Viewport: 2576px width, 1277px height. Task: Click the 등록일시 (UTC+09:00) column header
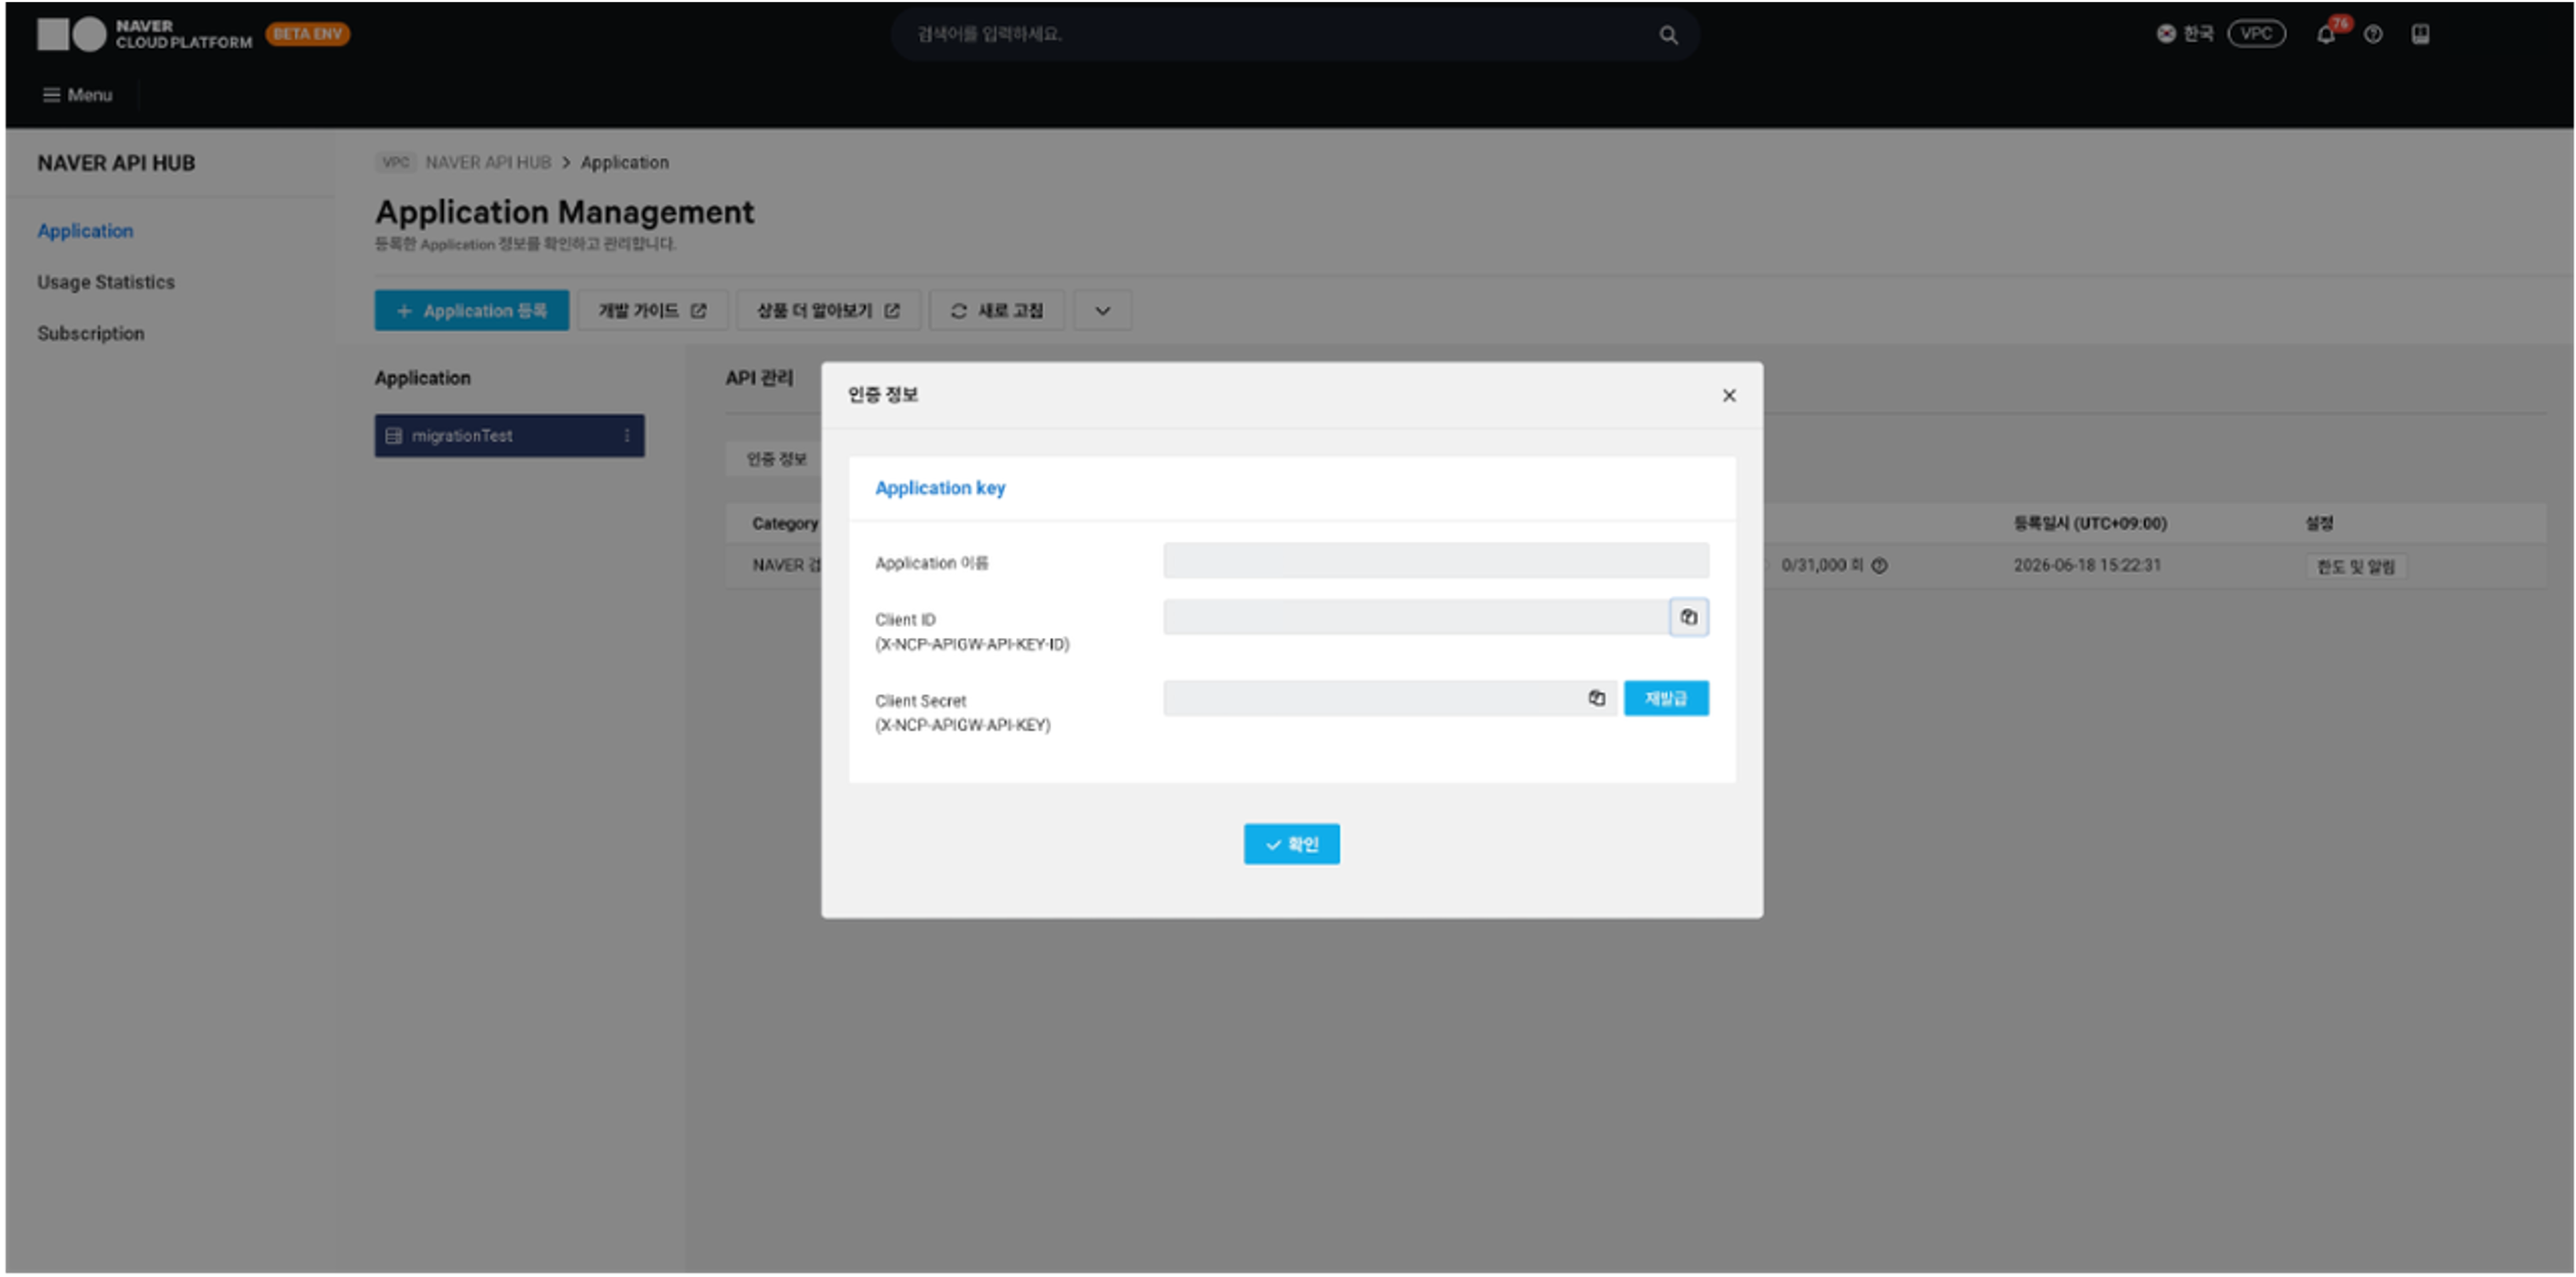pyautogui.click(x=2090, y=523)
